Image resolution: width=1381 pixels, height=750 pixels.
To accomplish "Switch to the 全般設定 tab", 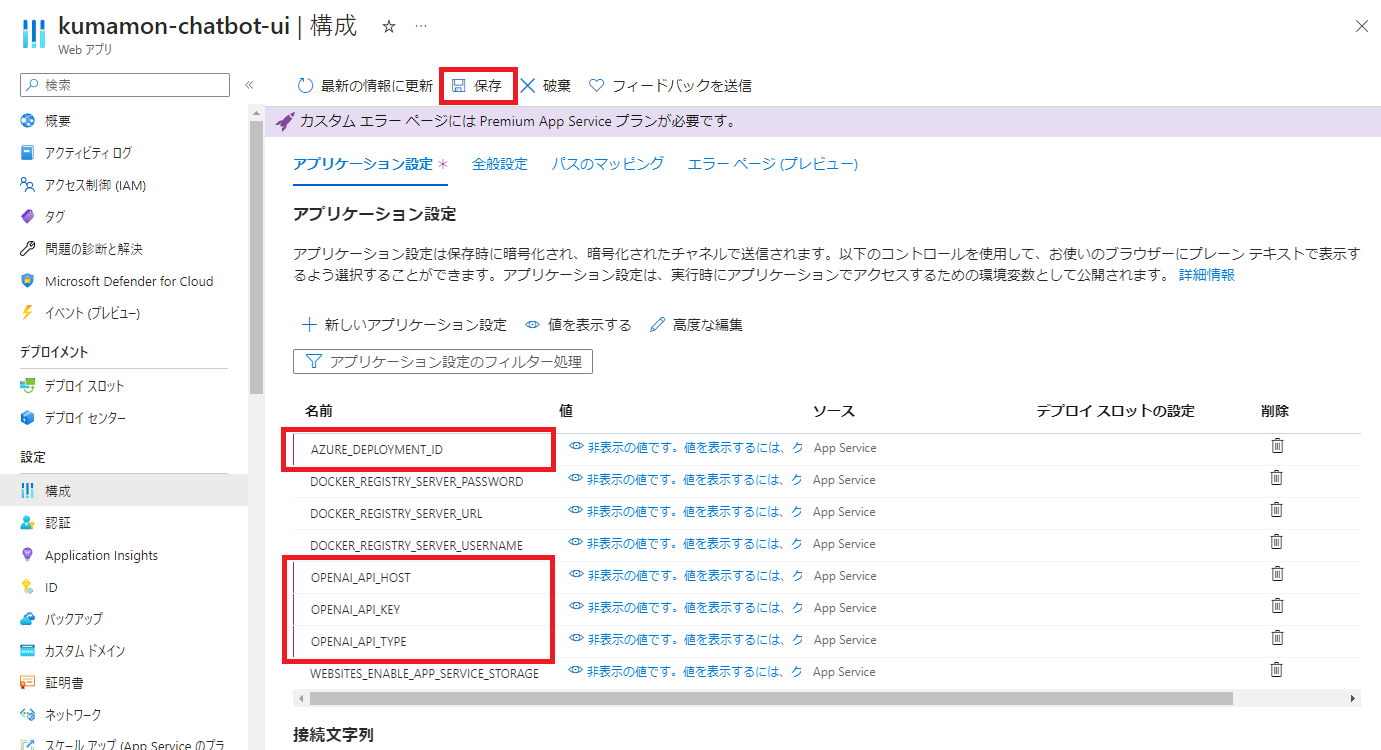I will [499, 164].
